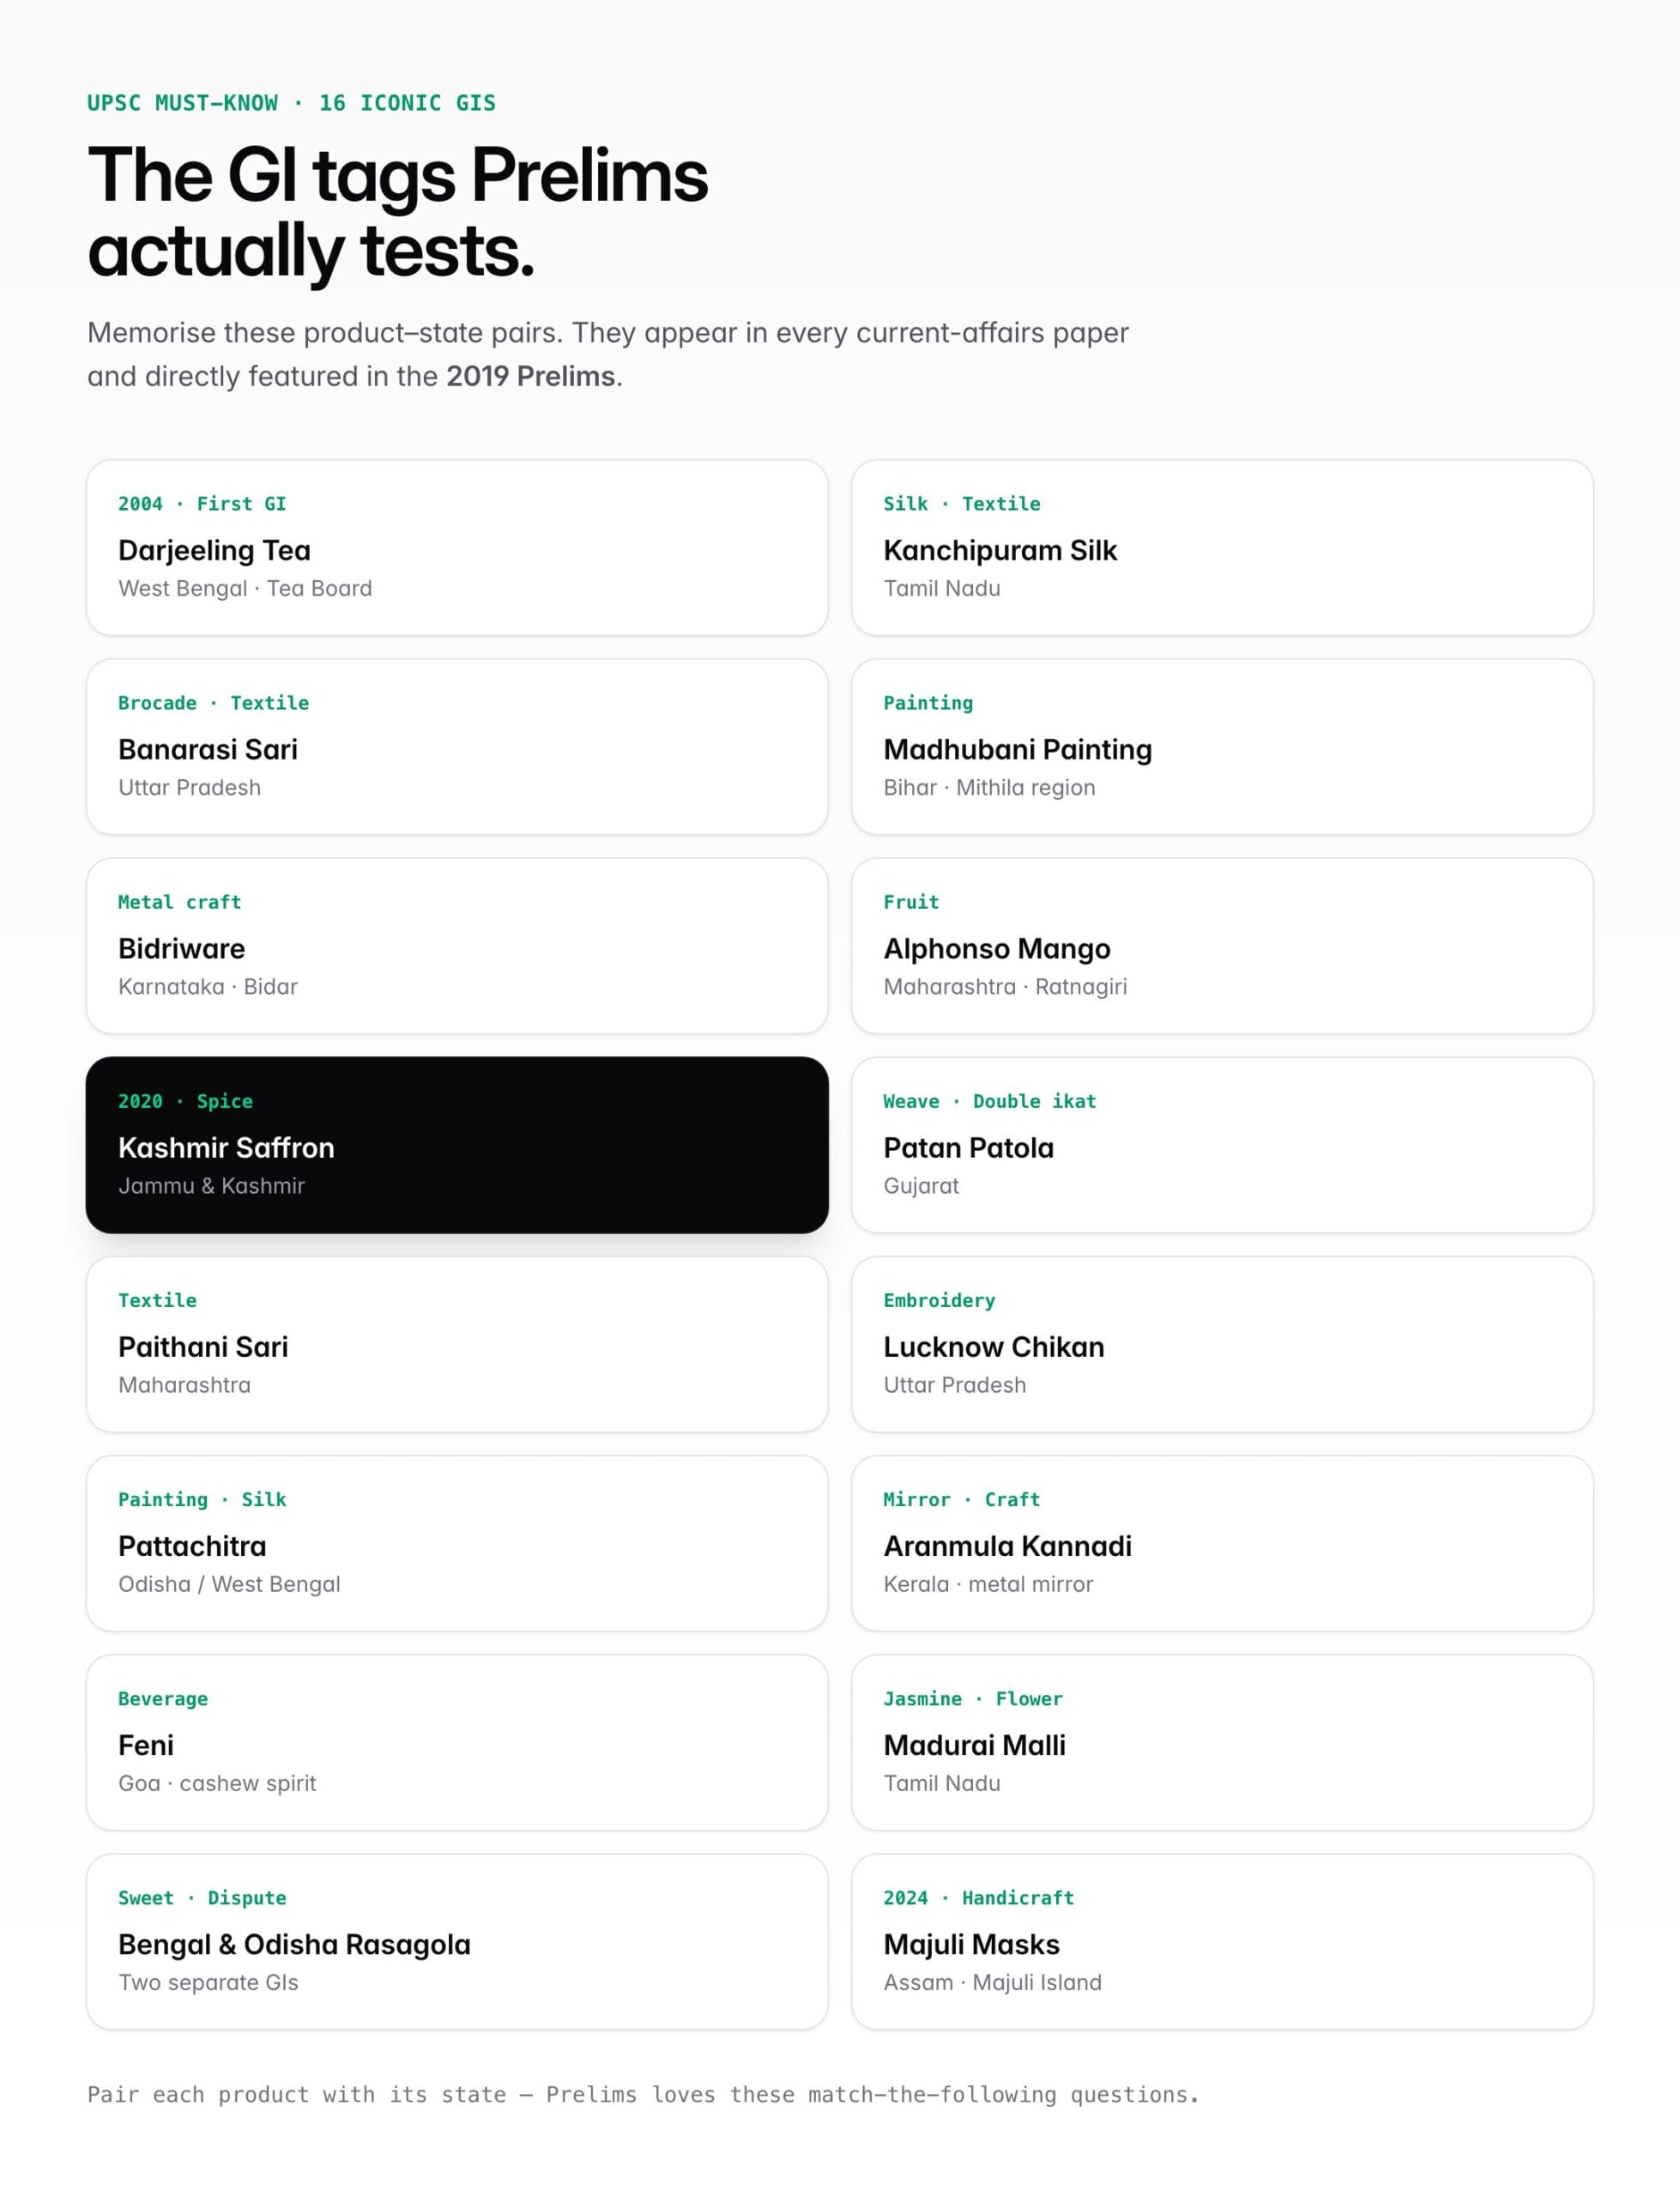
Task: Click the Alphonso Mango card
Action: pyautogui.click(x=1222, y=945)
